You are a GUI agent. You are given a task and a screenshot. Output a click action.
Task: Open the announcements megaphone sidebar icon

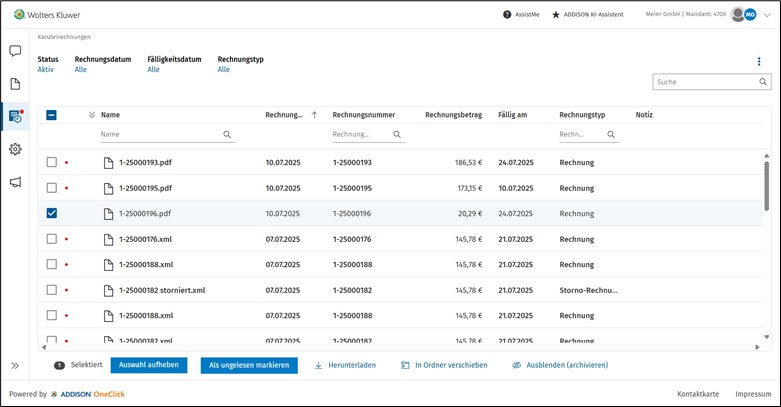coord(15,182)
